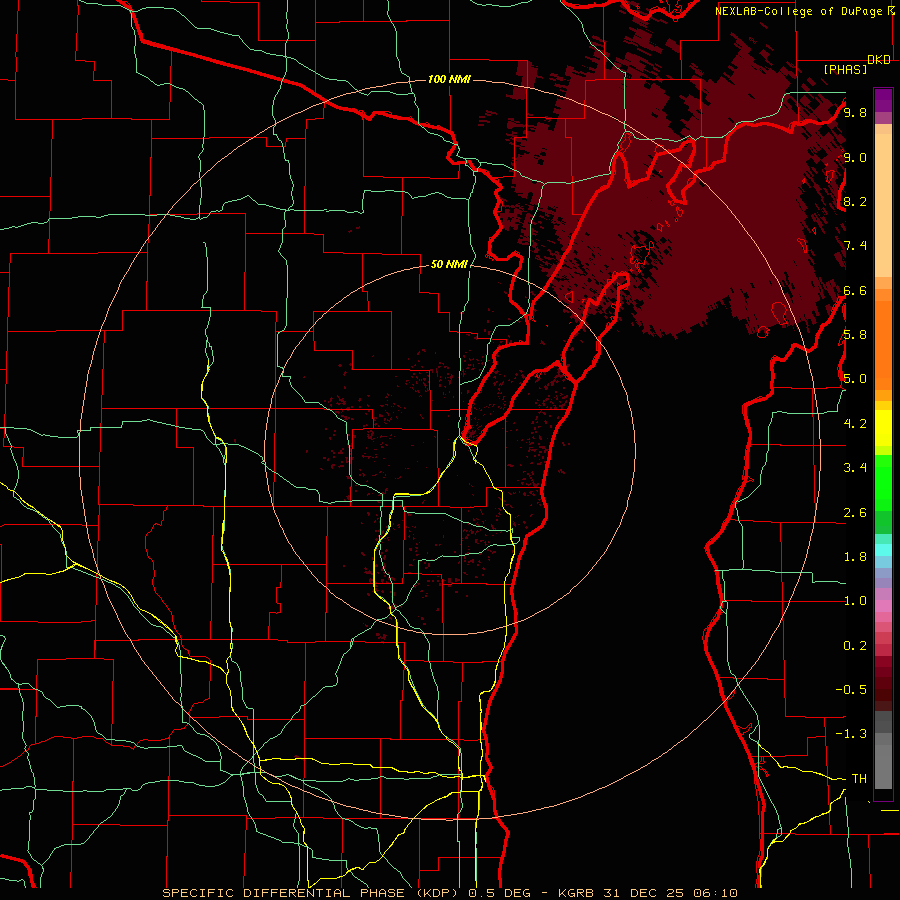This screenshot has width=900, height=900.
Task: Click the Specific Differential Phase caption text
Action: click(449, 893)
